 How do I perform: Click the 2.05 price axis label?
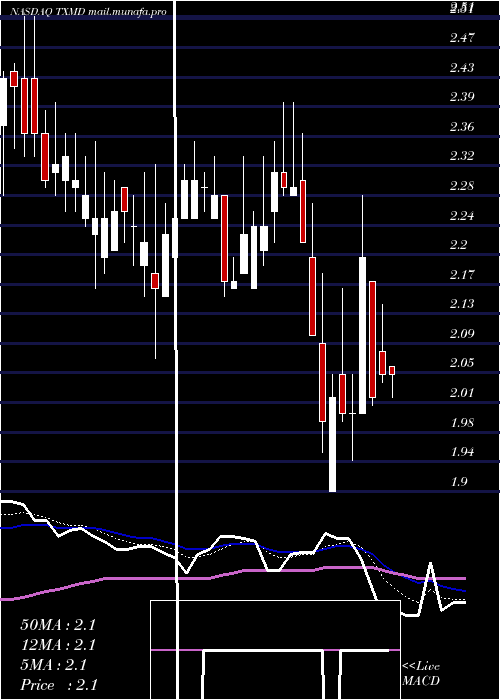(x=462, y=363)
